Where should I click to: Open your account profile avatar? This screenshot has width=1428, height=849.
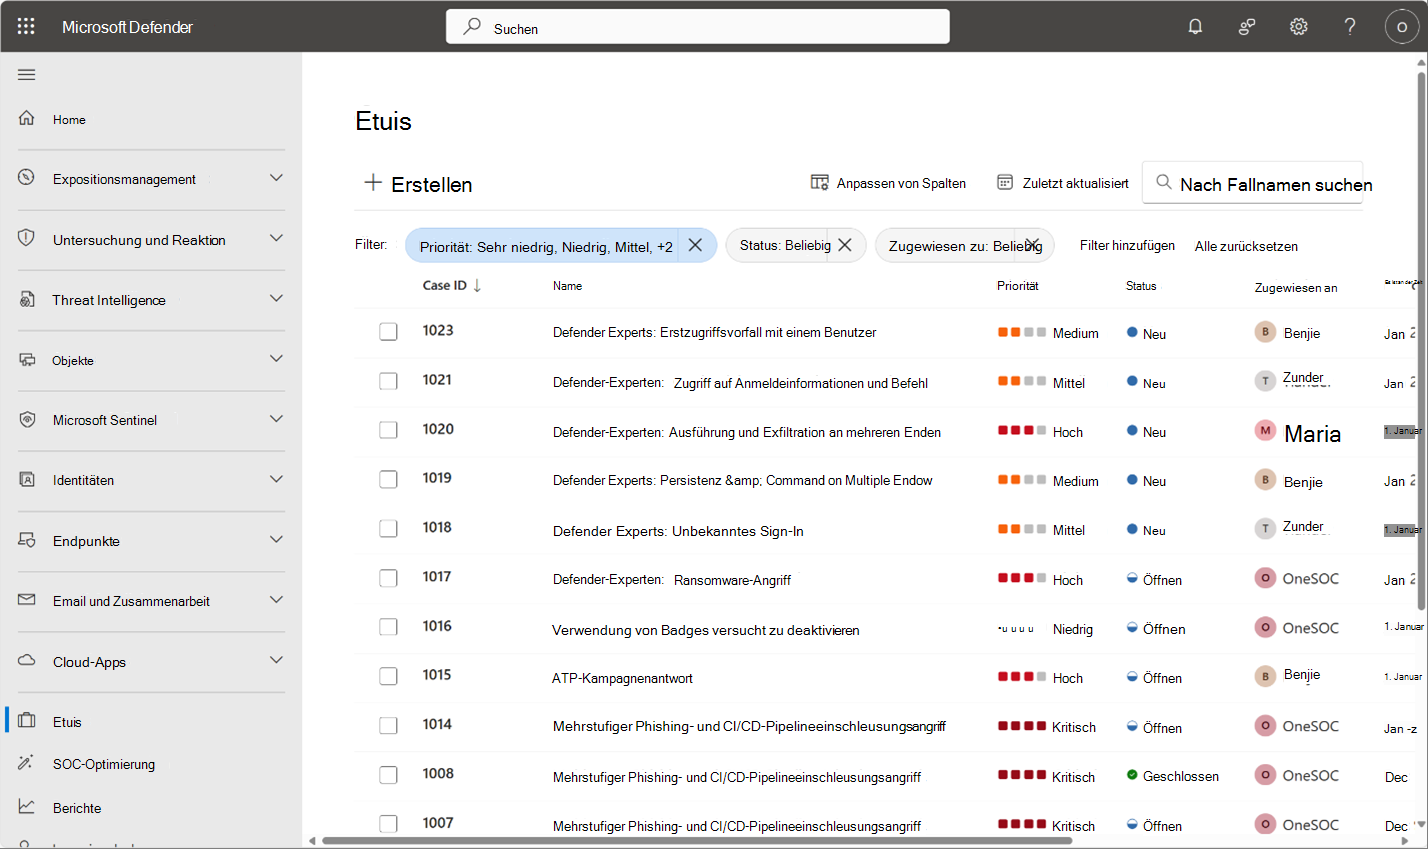(1402, 27)
